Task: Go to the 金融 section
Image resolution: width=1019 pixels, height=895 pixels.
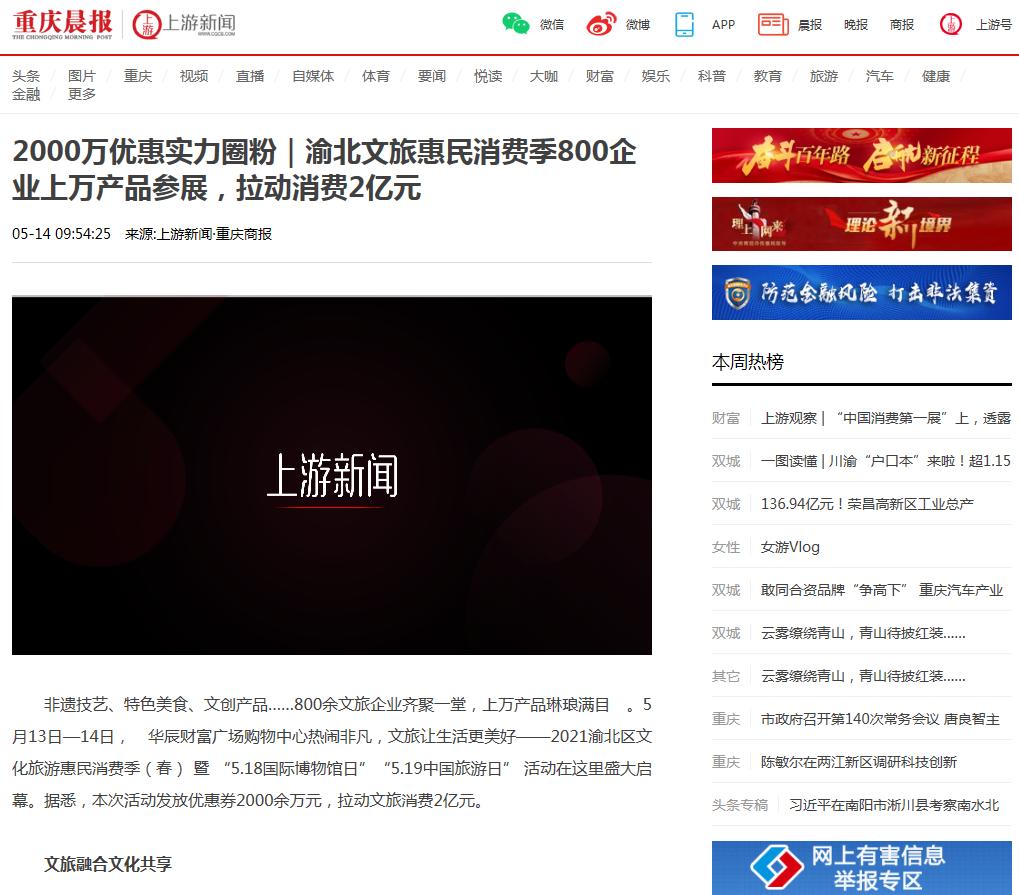Action: point(26,94)
